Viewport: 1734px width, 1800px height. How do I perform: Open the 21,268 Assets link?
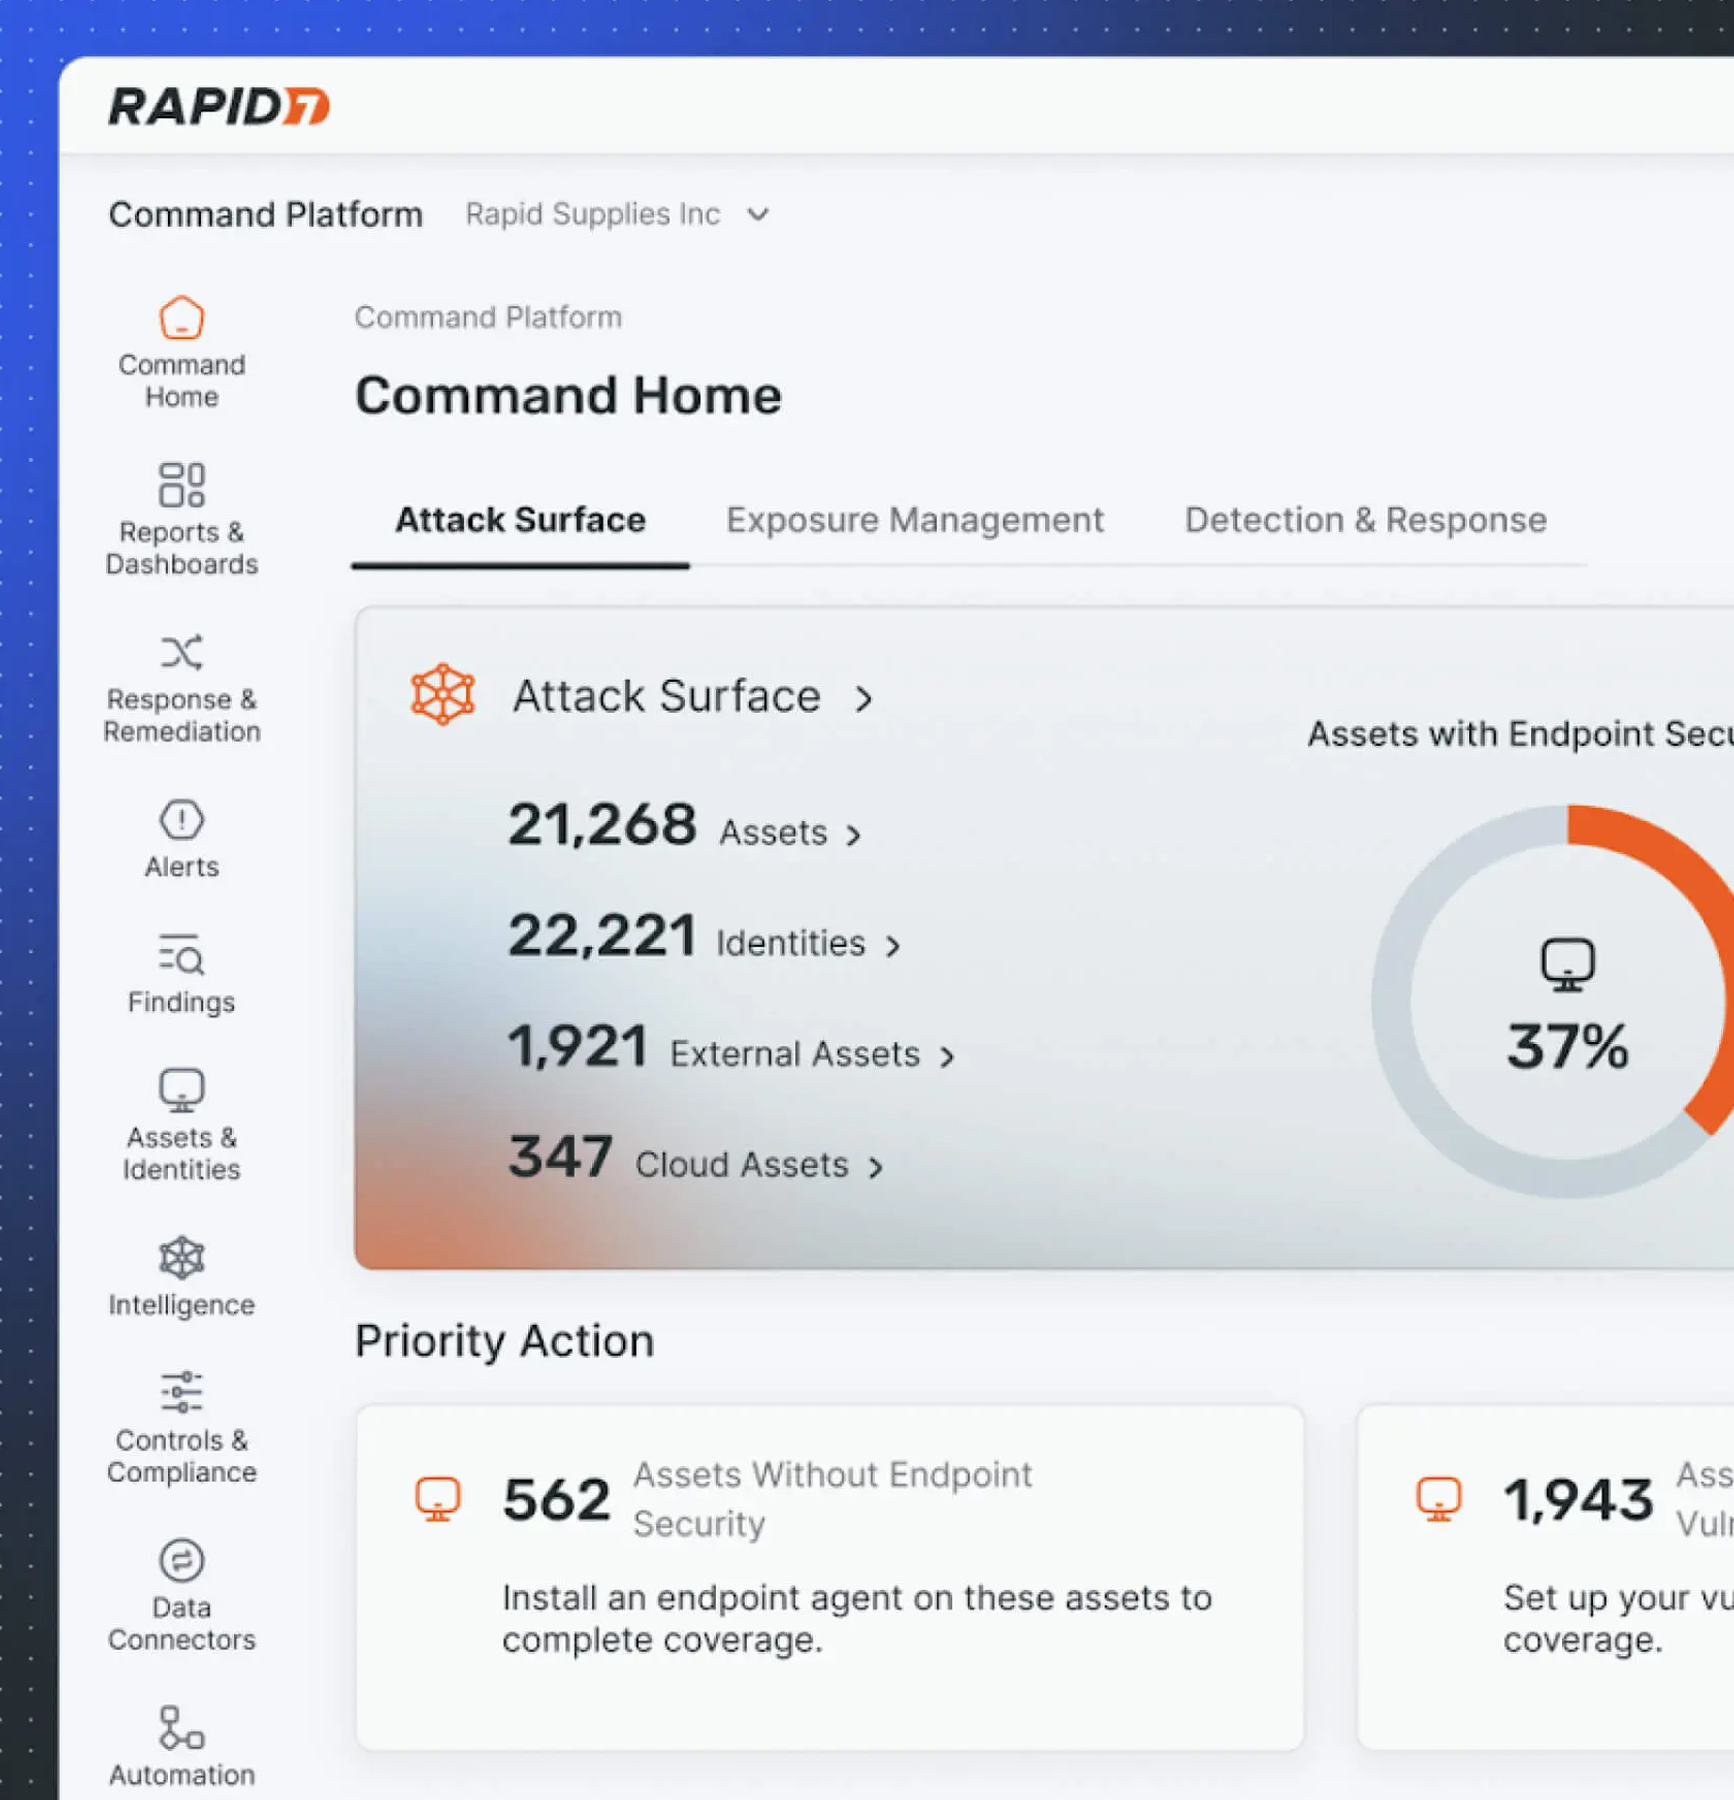684,827
